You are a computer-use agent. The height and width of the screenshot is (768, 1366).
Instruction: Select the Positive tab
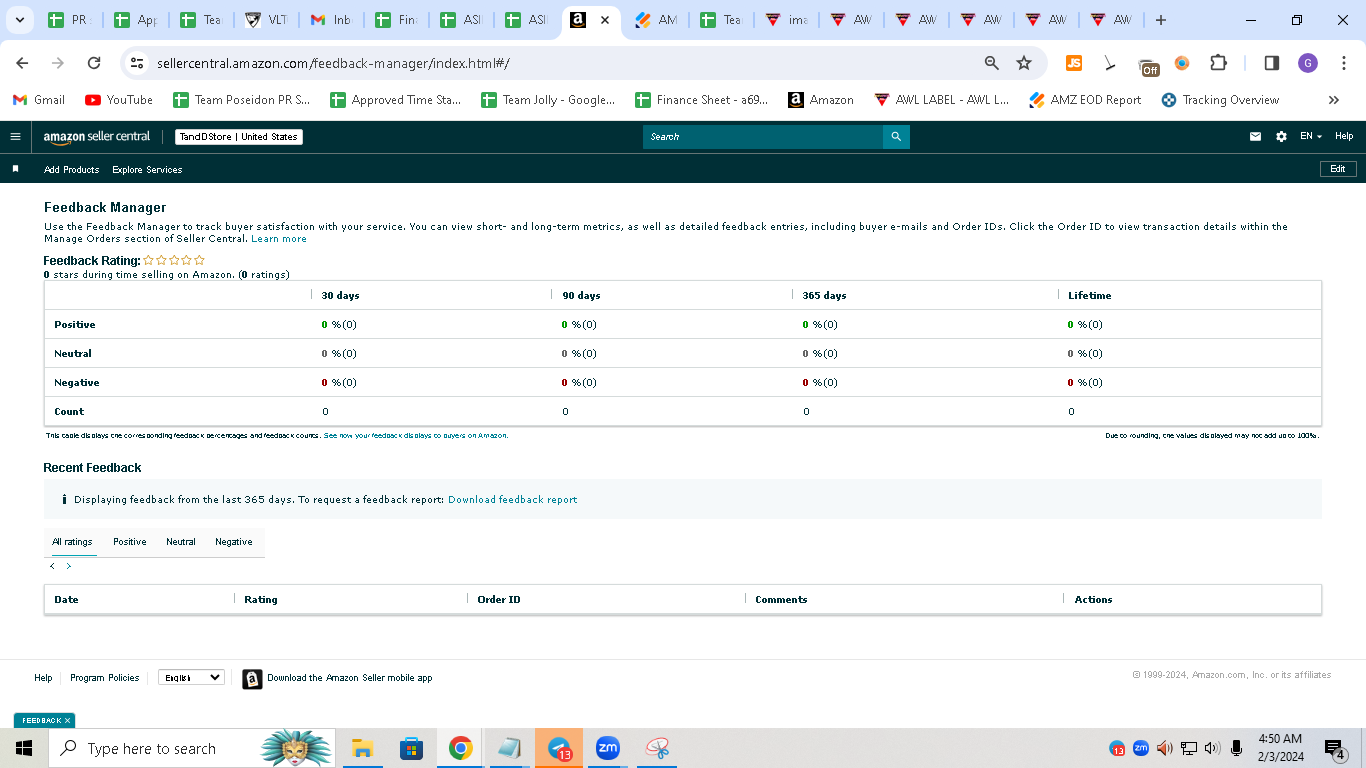pos(130,542)
